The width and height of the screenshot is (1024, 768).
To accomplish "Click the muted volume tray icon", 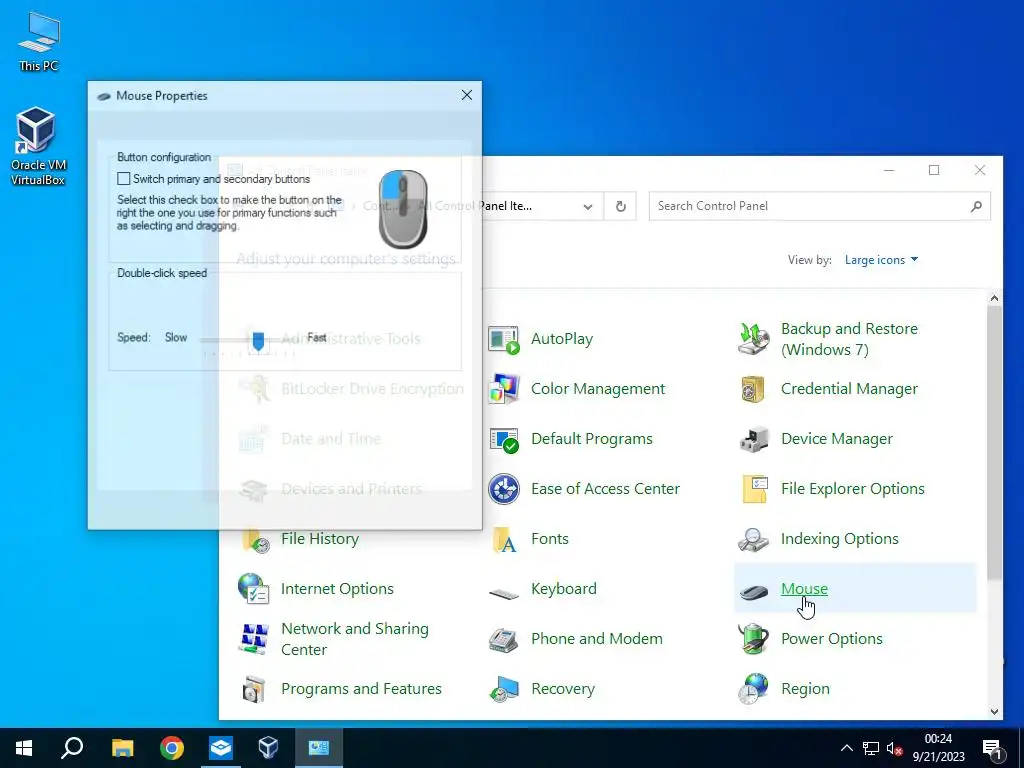I will [x=894, y=748].
